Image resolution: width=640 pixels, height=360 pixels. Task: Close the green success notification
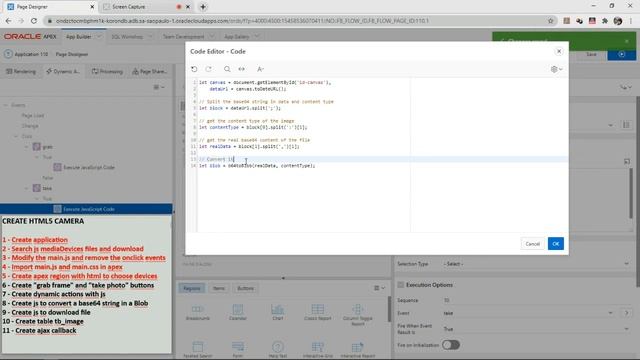pyautogui.click(x=627, y=41)
